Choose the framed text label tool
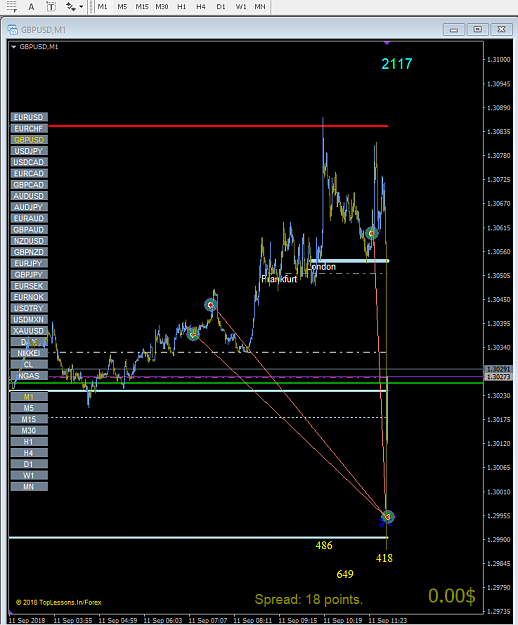 tap(51, 7)
